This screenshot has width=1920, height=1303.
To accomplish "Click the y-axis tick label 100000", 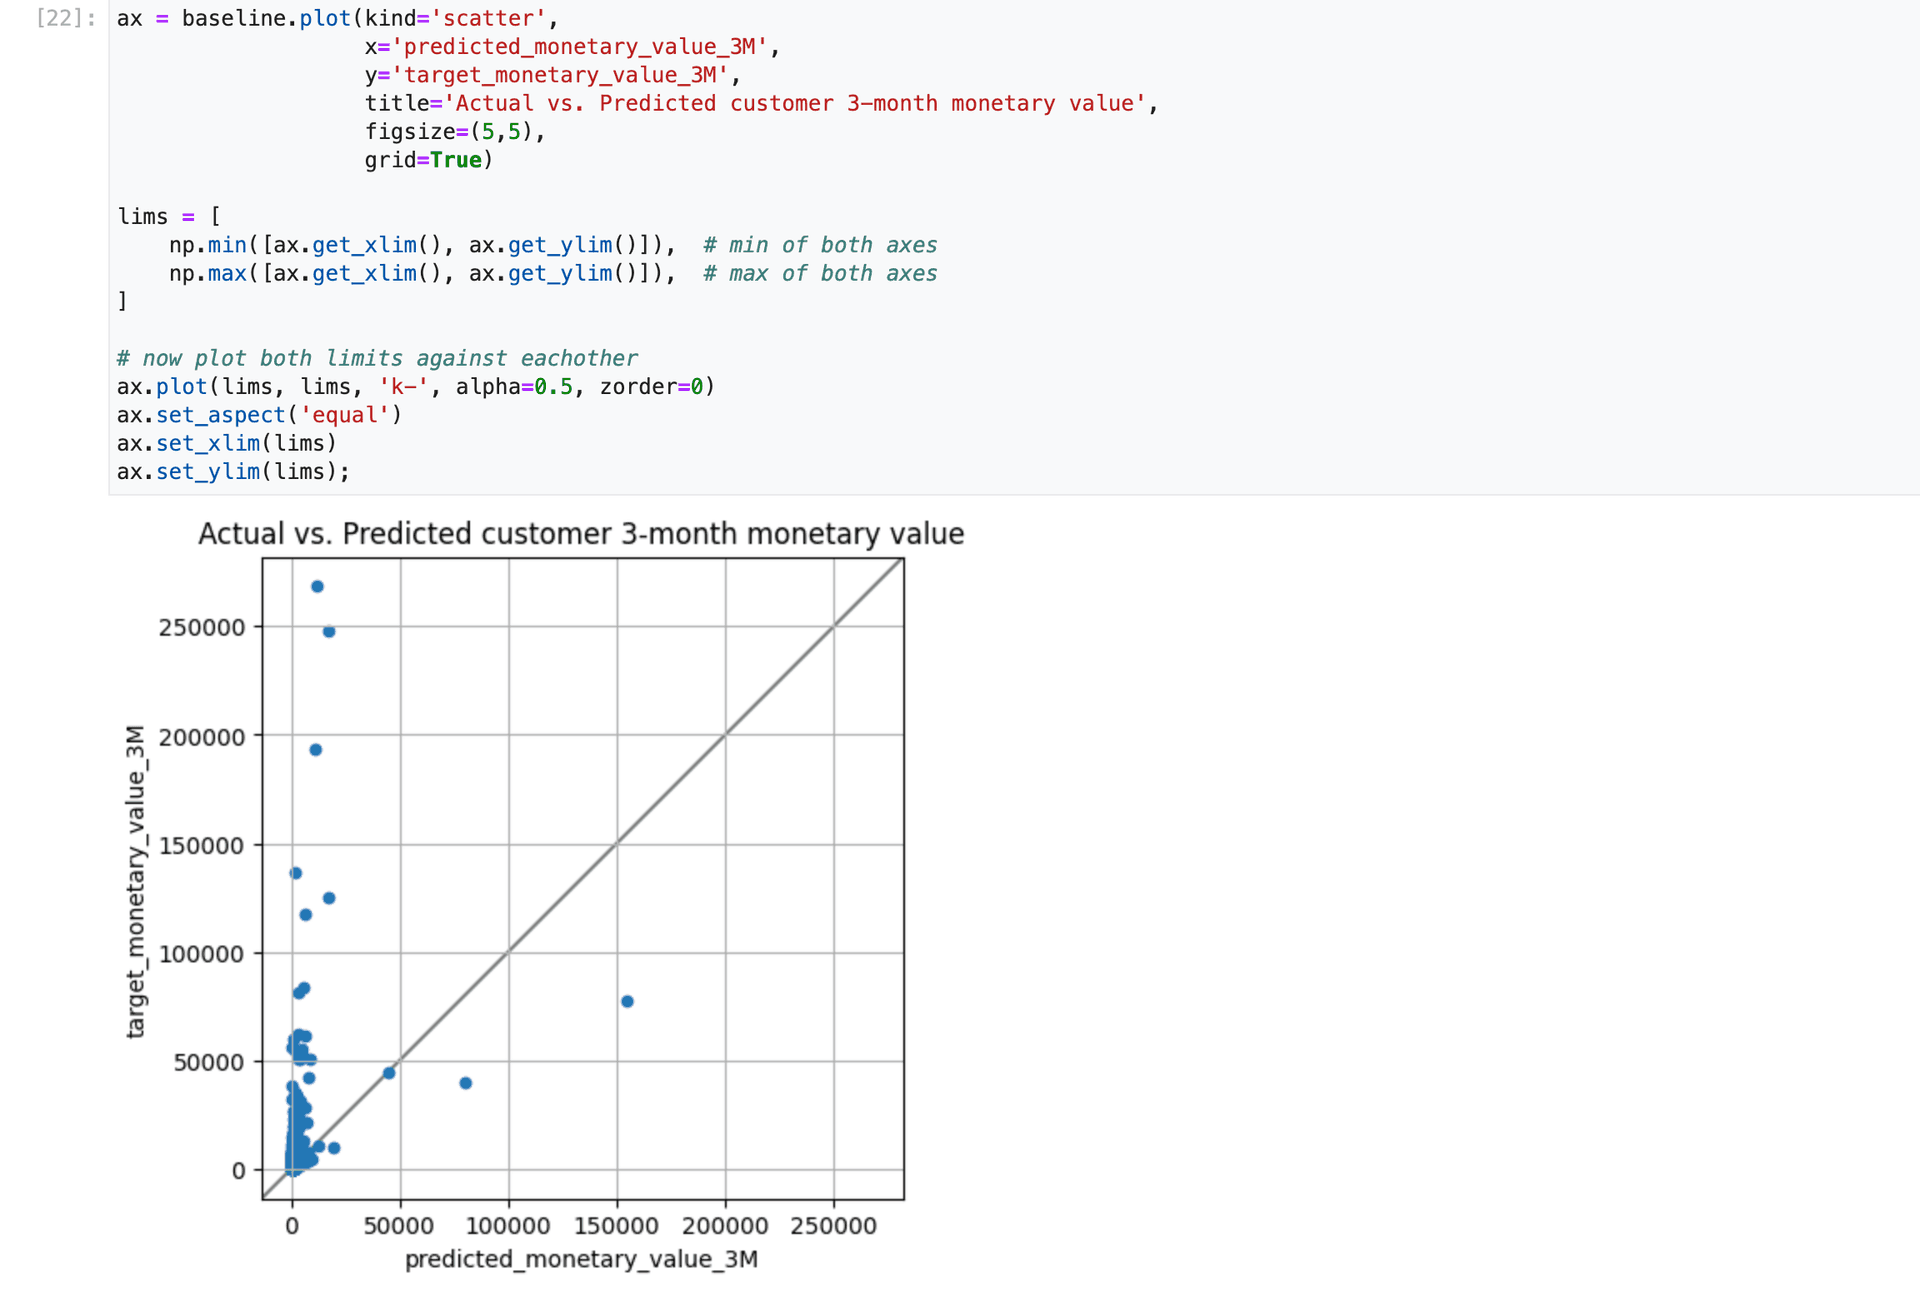I will [201, 954].
